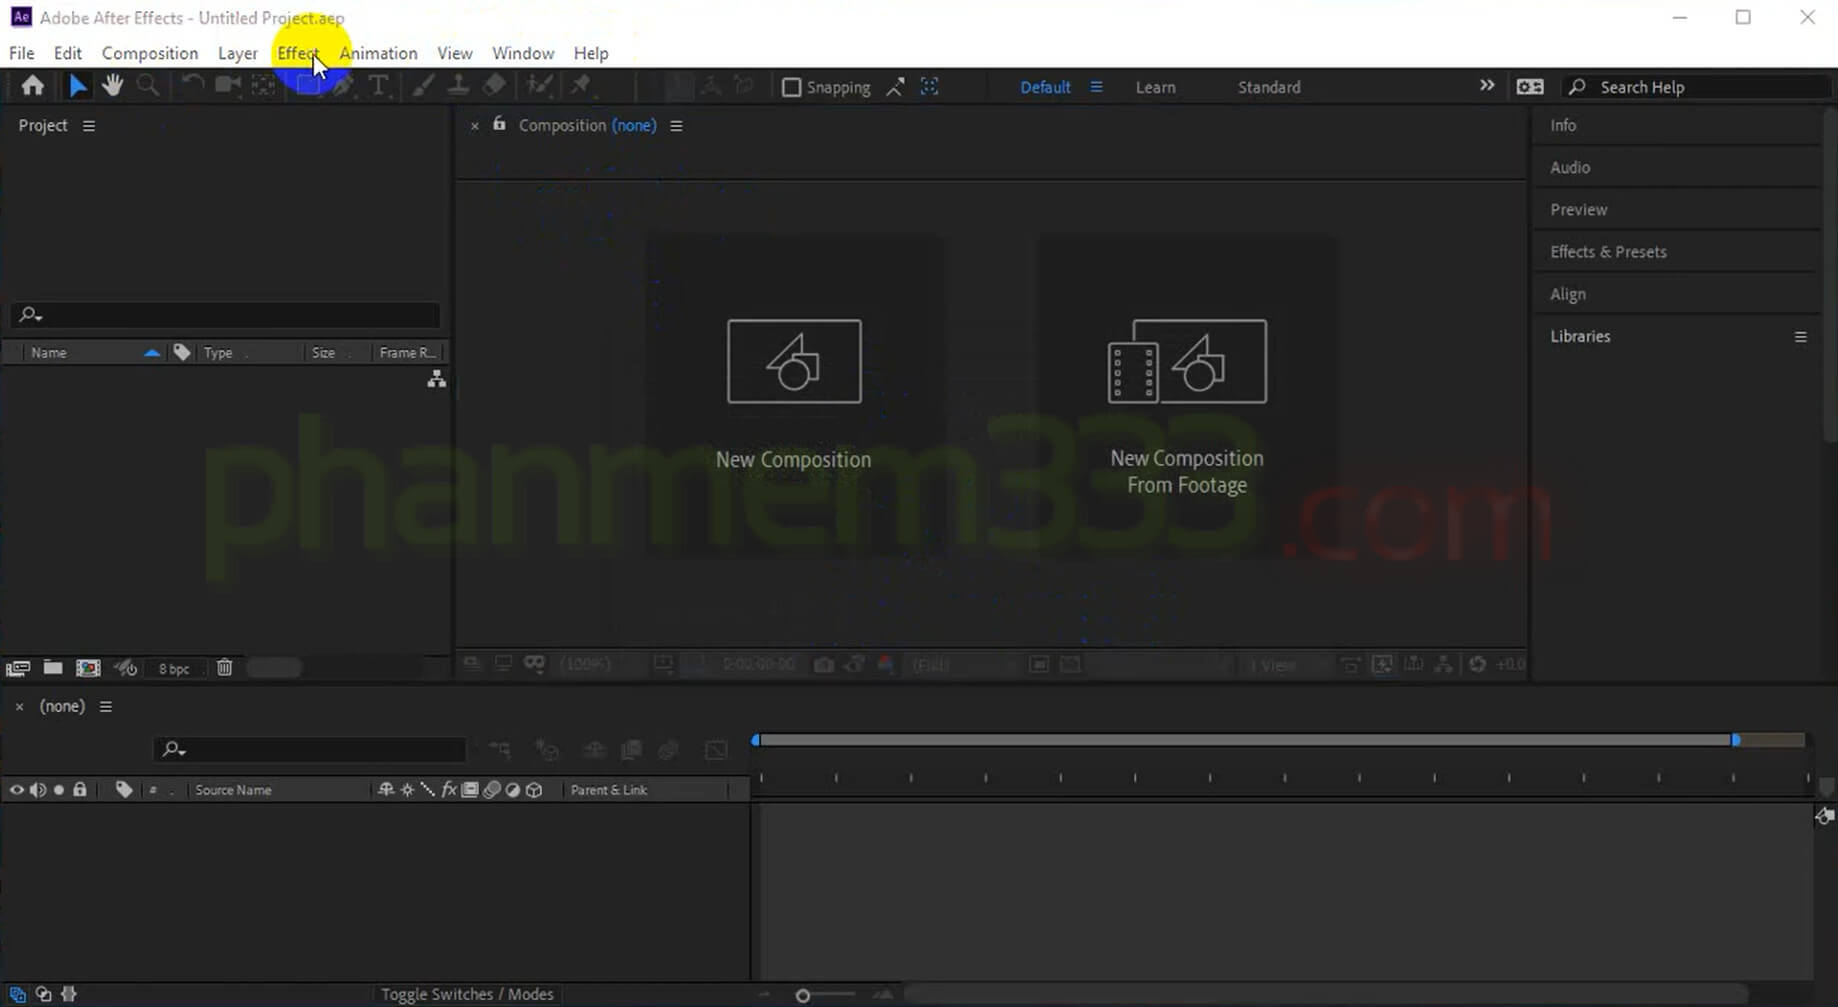This screenshot has width=1838, height=1007.
Task: Sort project items by Name column
Action: click(x=49, y=353)
